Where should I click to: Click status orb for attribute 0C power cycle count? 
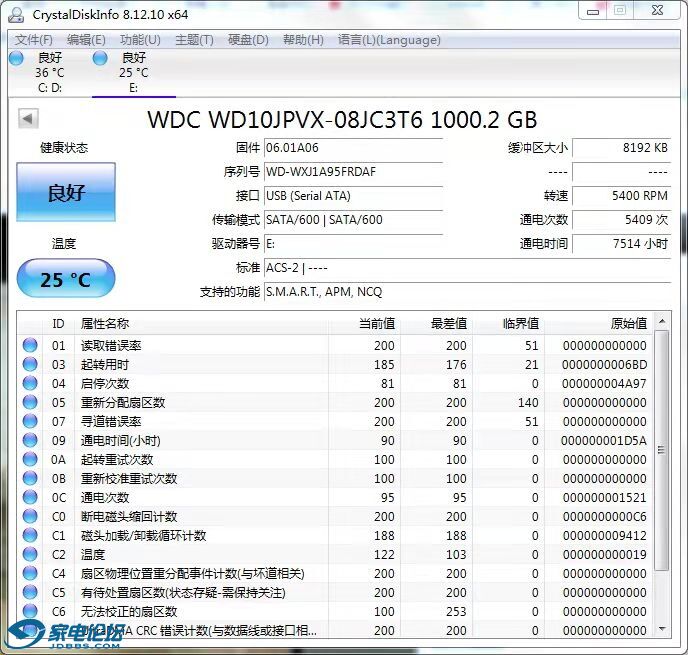tap(30, 498)
